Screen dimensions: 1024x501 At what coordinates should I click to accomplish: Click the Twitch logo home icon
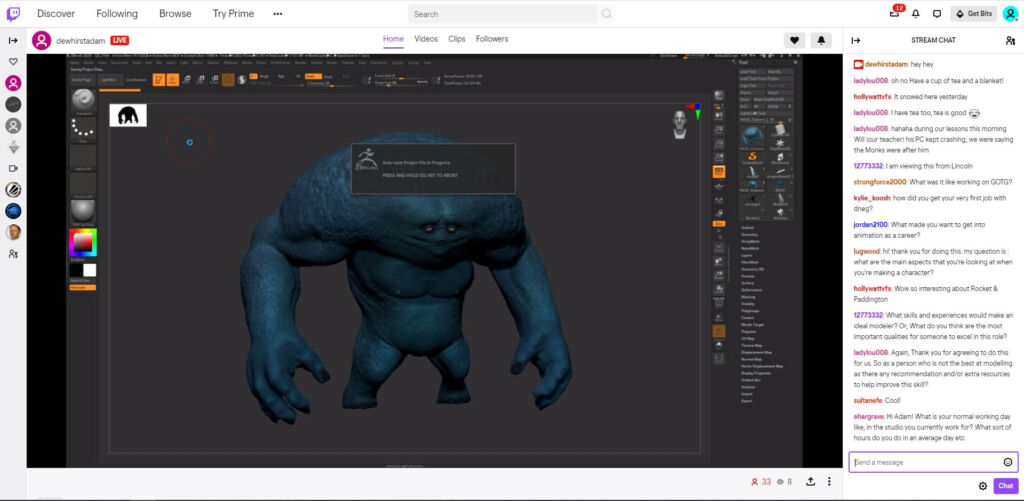tap(13, 14)
